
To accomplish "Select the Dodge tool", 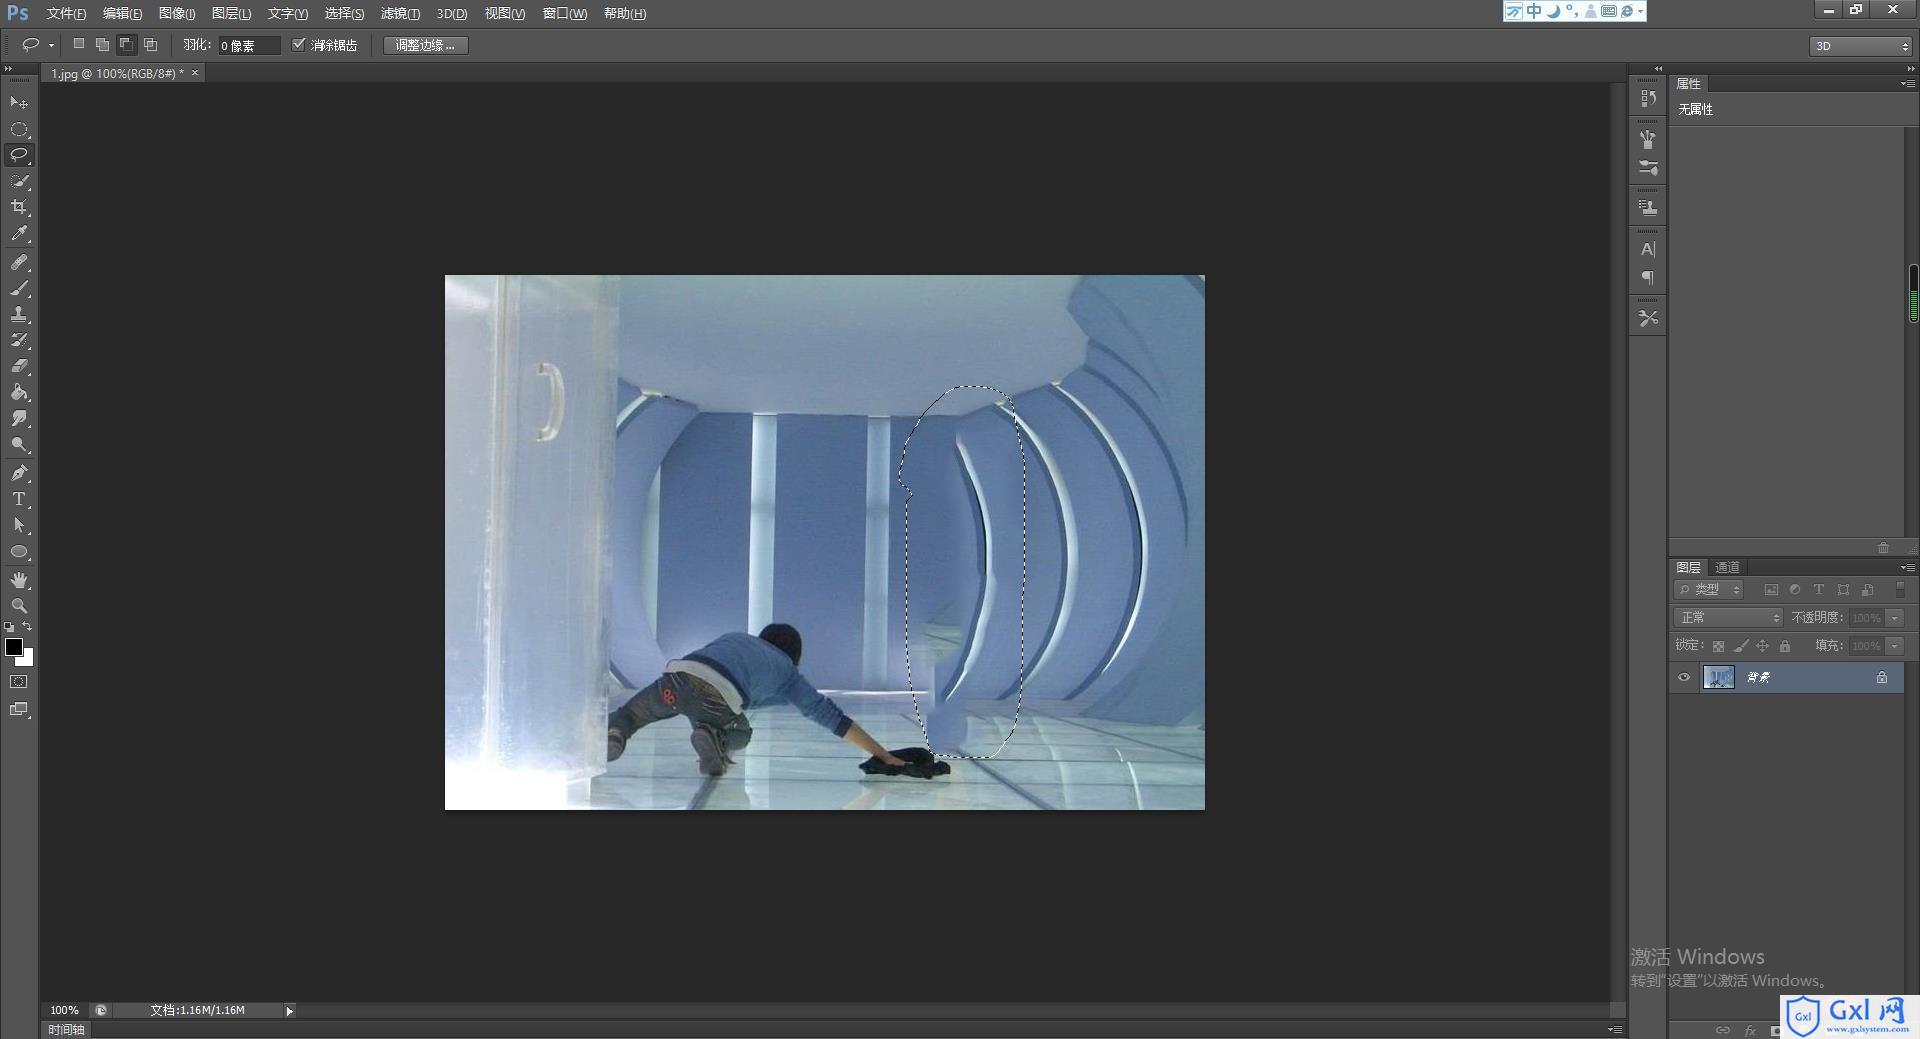I will click(x=19, y=444).
